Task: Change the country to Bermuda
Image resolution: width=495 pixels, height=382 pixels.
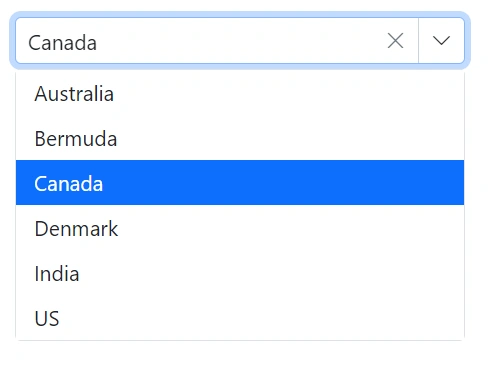Action: coord(240,138)
